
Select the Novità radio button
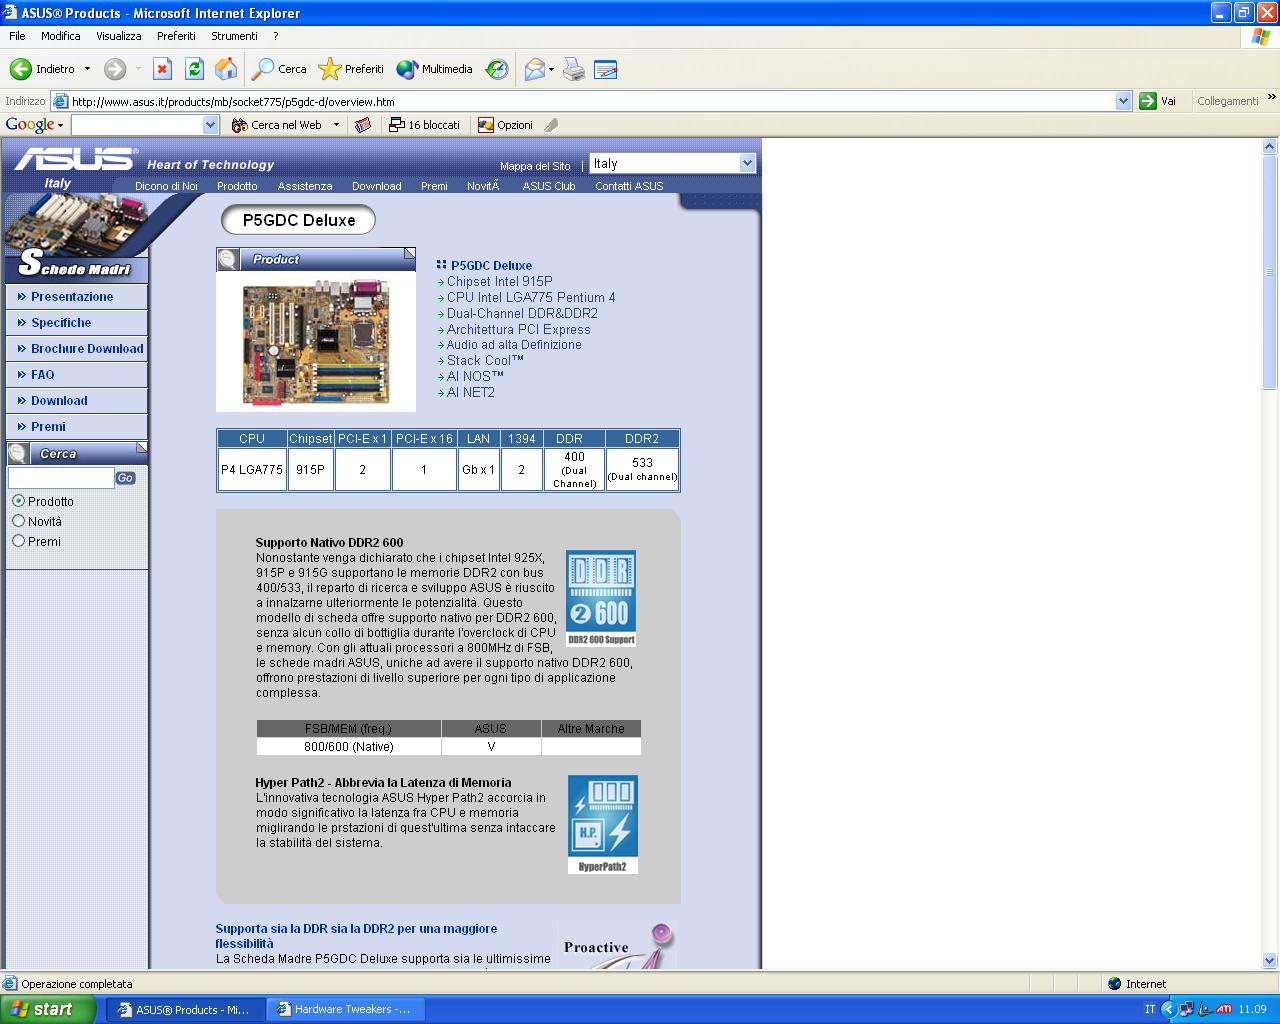18,521
